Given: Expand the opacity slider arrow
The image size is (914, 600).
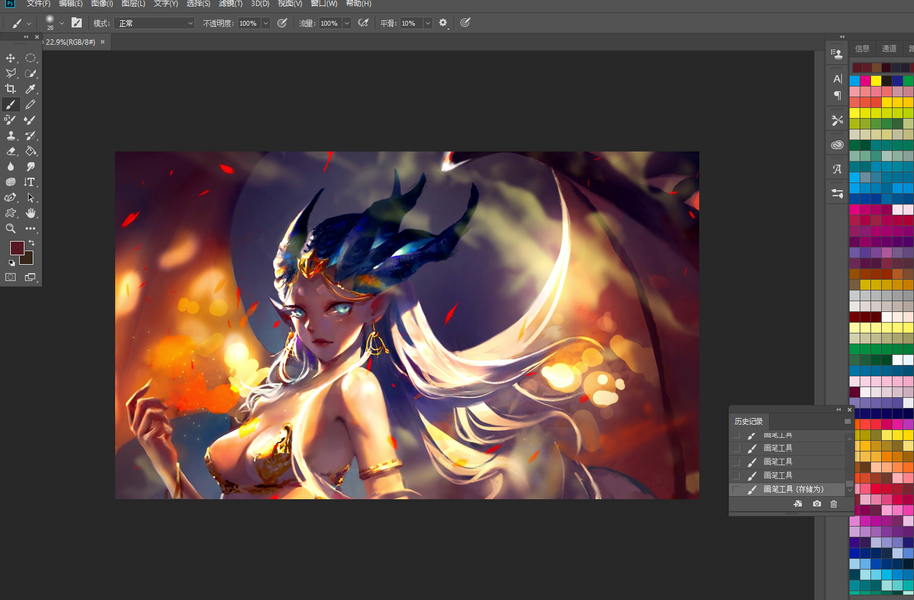Looking at the screenshot, I should [x=266, y=23].
